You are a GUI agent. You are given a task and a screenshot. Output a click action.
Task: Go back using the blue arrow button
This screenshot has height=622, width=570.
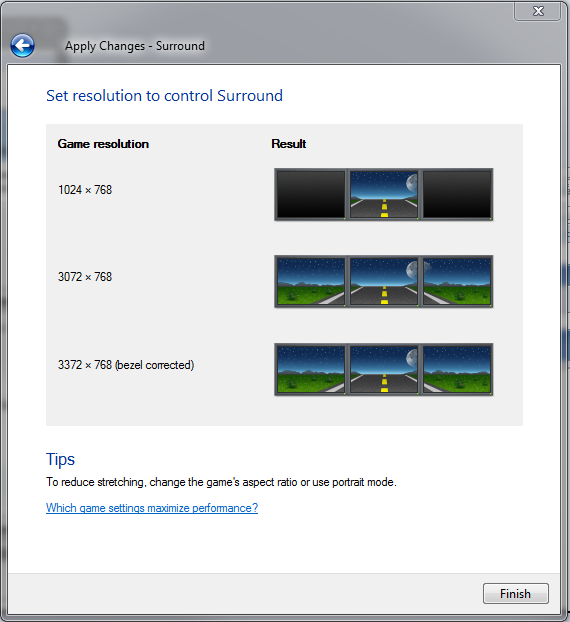coord(22,45)
